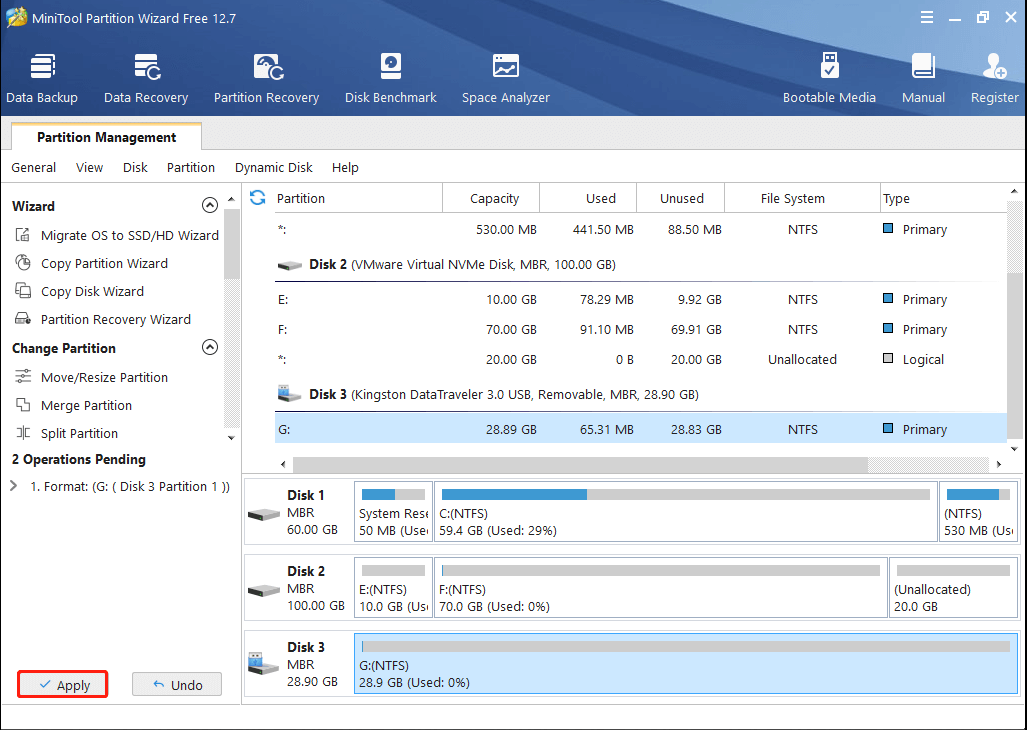Viewport: 1027px width, 730px height.
Task: Collapse the Change Partition section
Action: (x=210, y=347)
